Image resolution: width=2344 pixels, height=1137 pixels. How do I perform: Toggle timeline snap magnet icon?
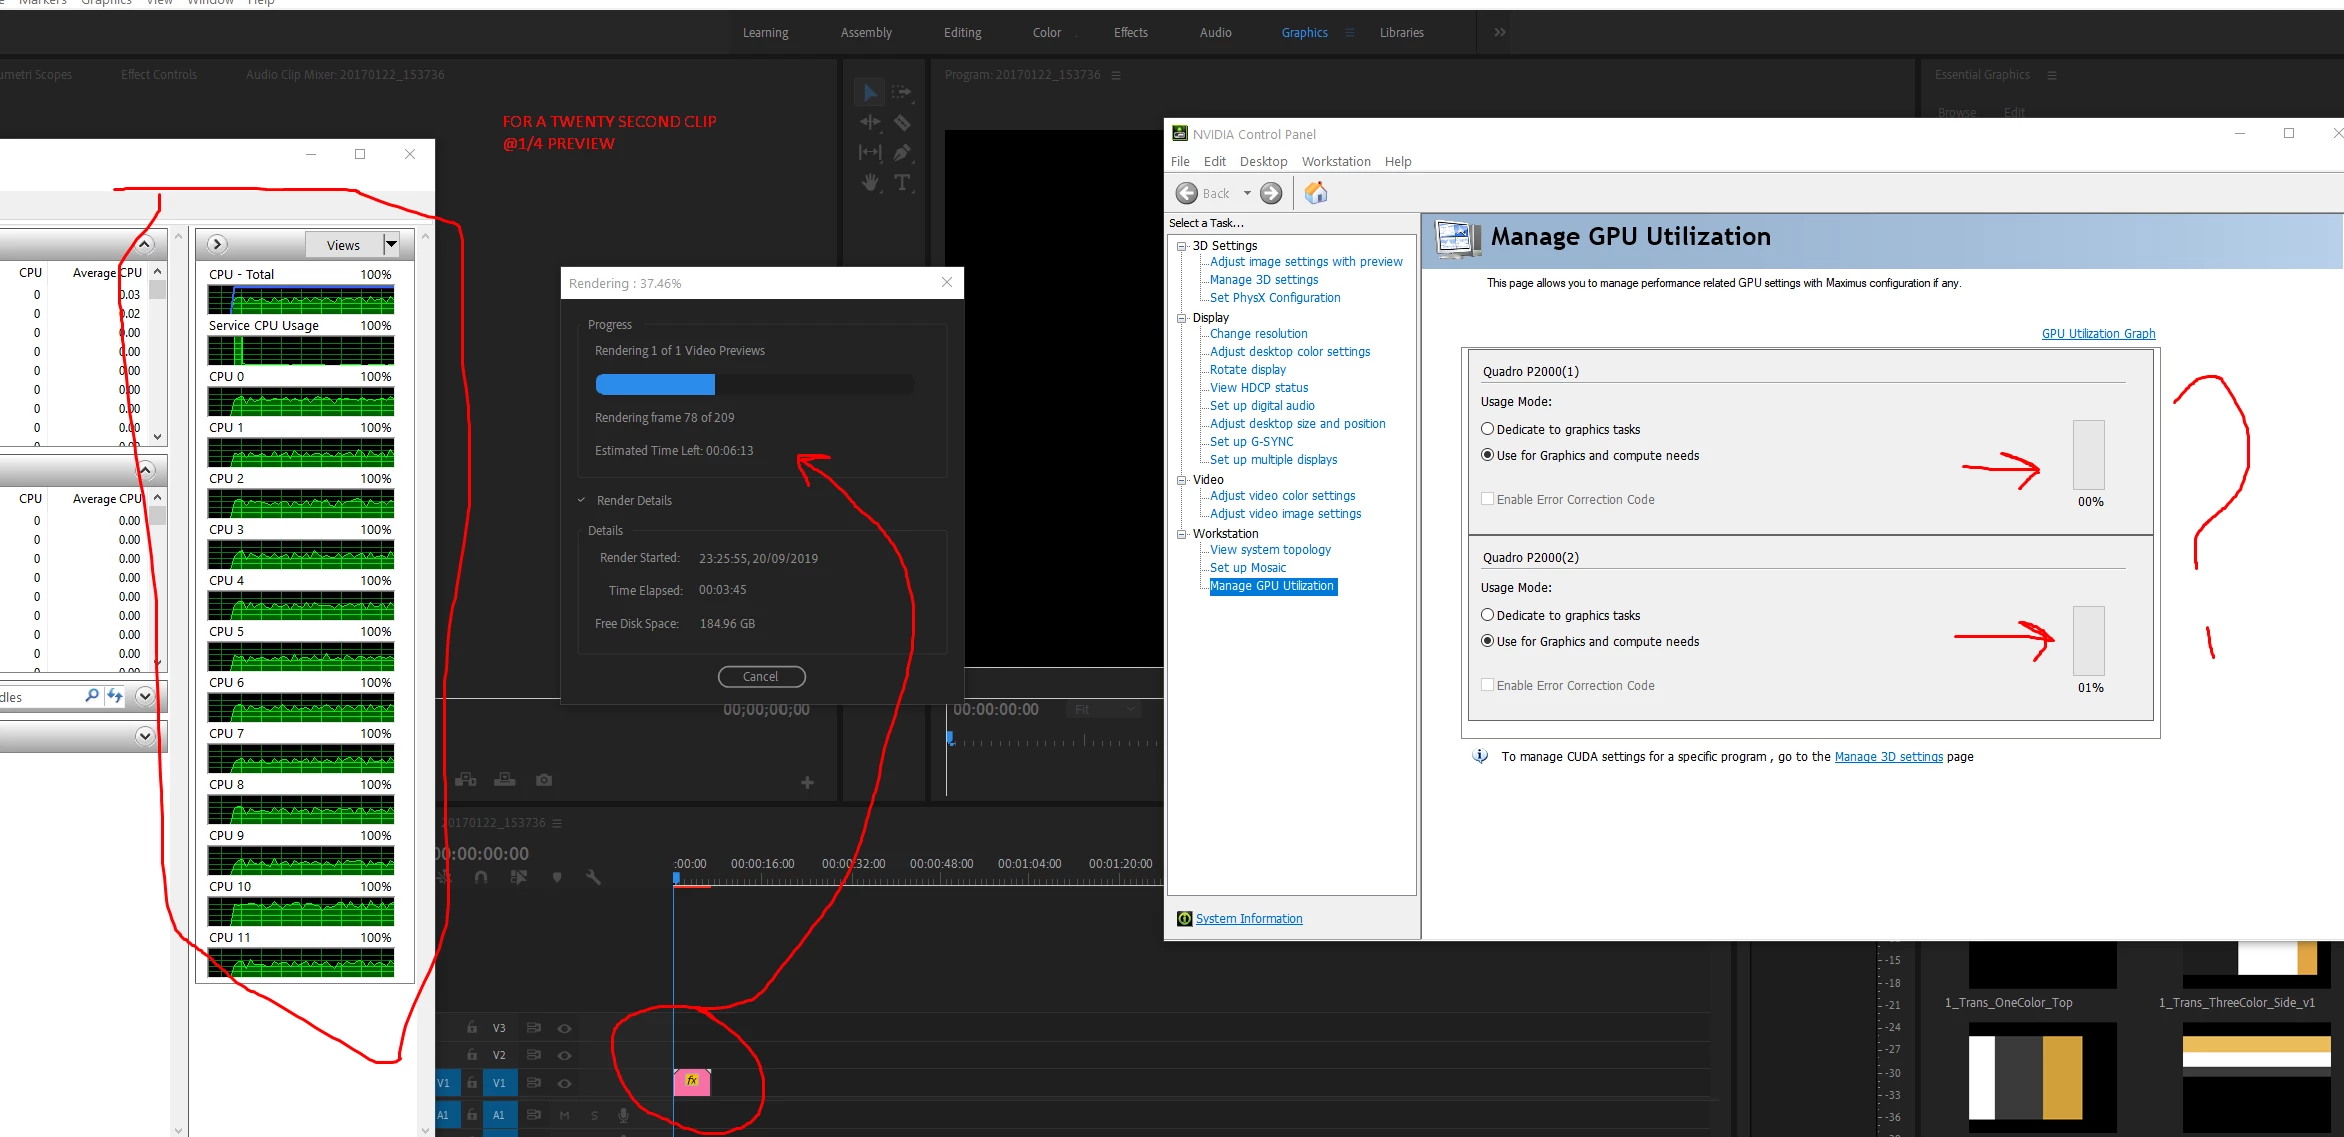[481, 877]
